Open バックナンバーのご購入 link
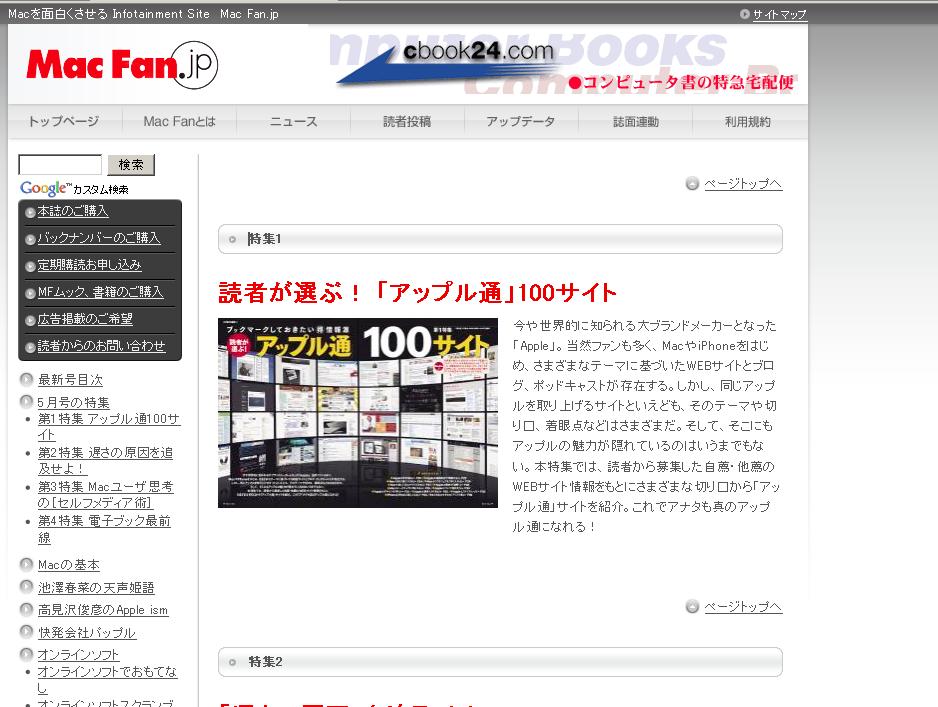The image size is (938, 707). coord(99,238)
